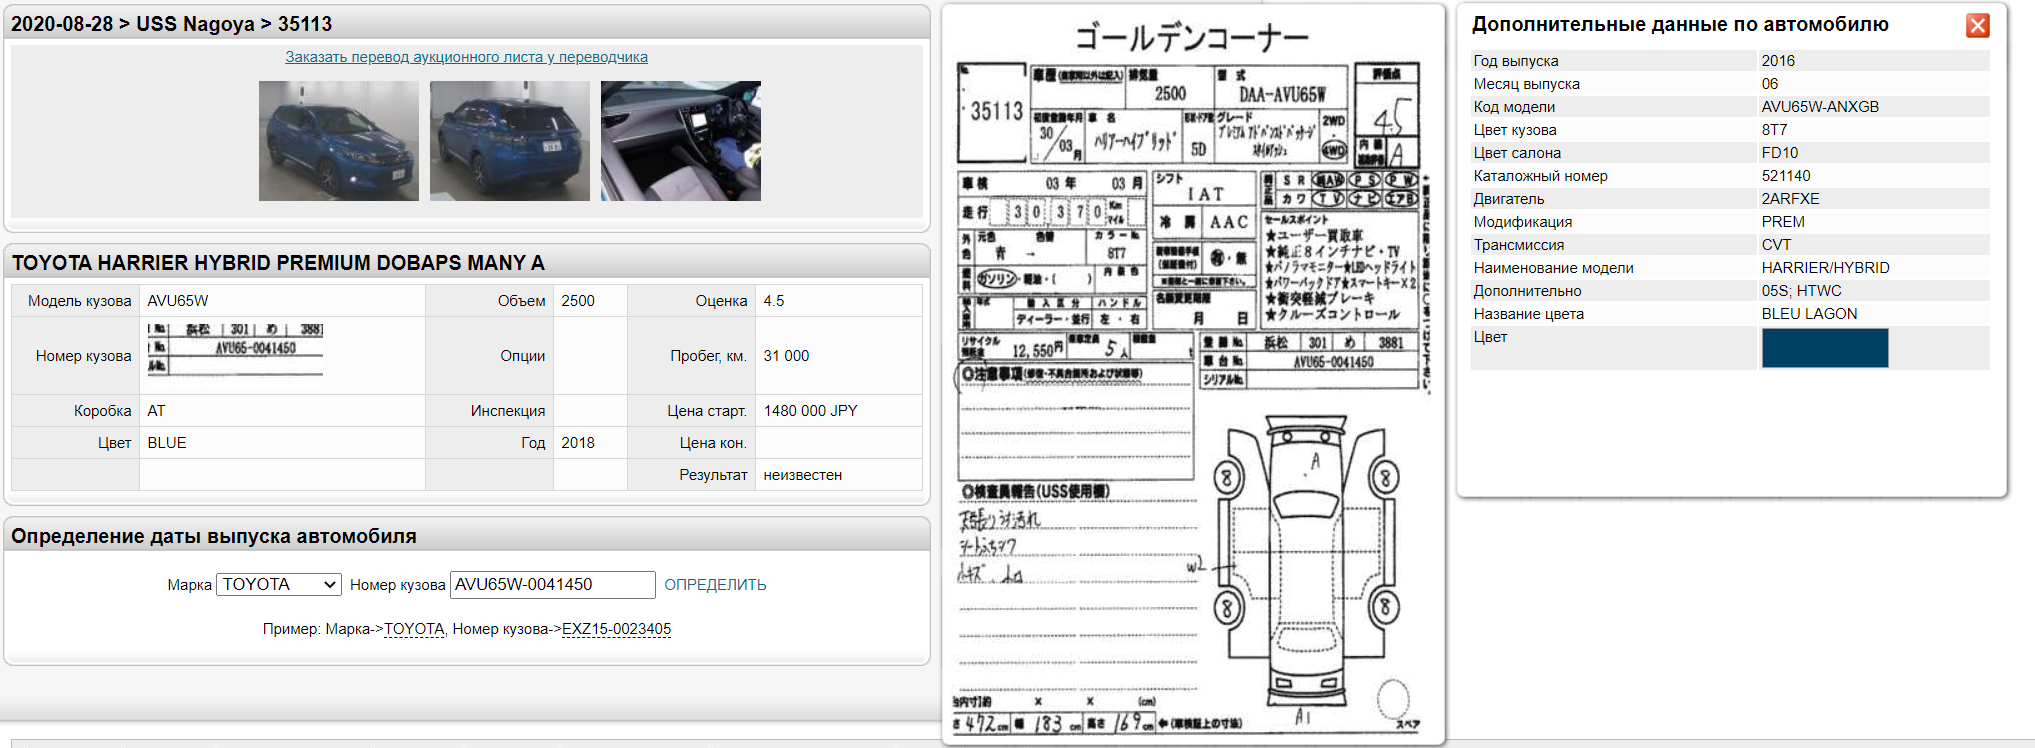Select the model code AVU65W-ANXGB value

1819,107
